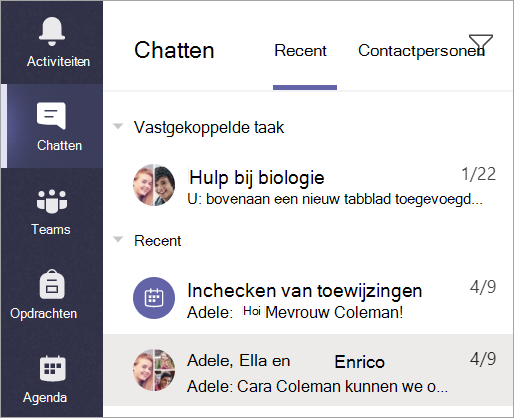Screen dimensions: 514x418
Task: Click the 1/22 date on Hulp bij biologie
Action: click(478, 174)
